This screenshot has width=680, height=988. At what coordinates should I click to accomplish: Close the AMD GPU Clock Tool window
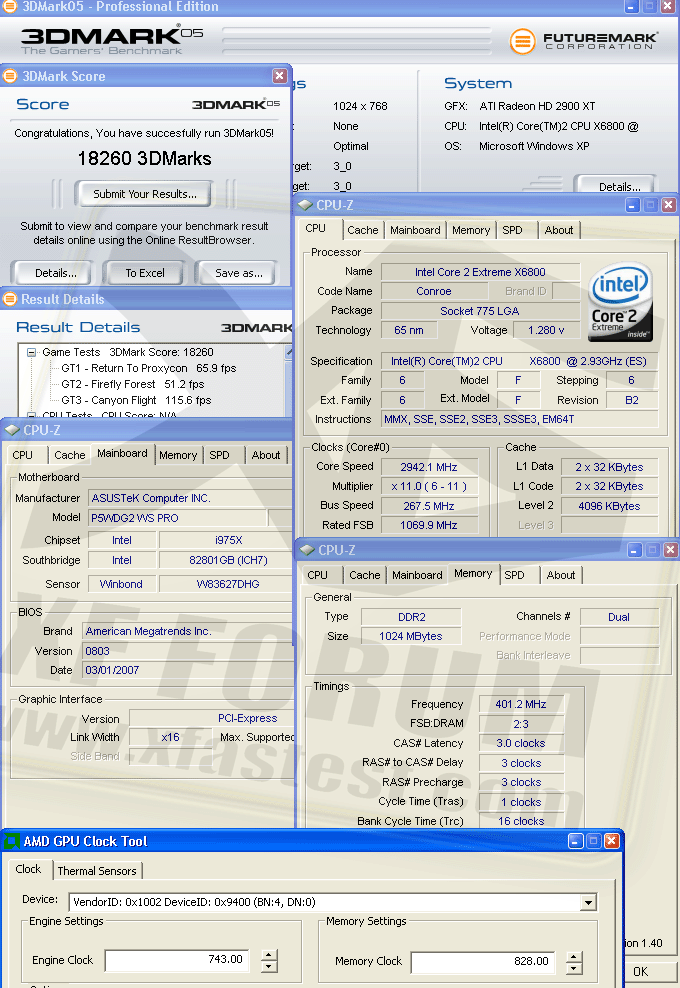(611, 841)
